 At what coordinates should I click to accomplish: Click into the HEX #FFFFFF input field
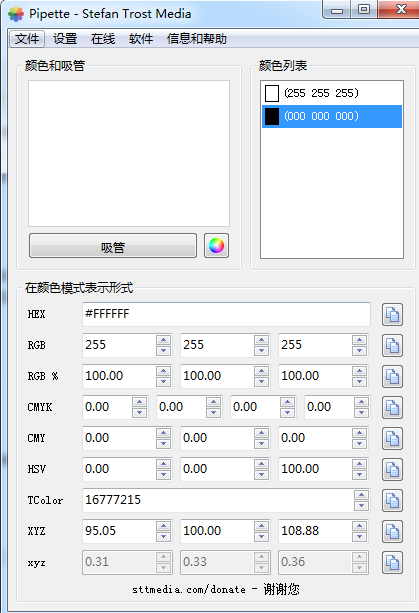[x=226, y=314]
